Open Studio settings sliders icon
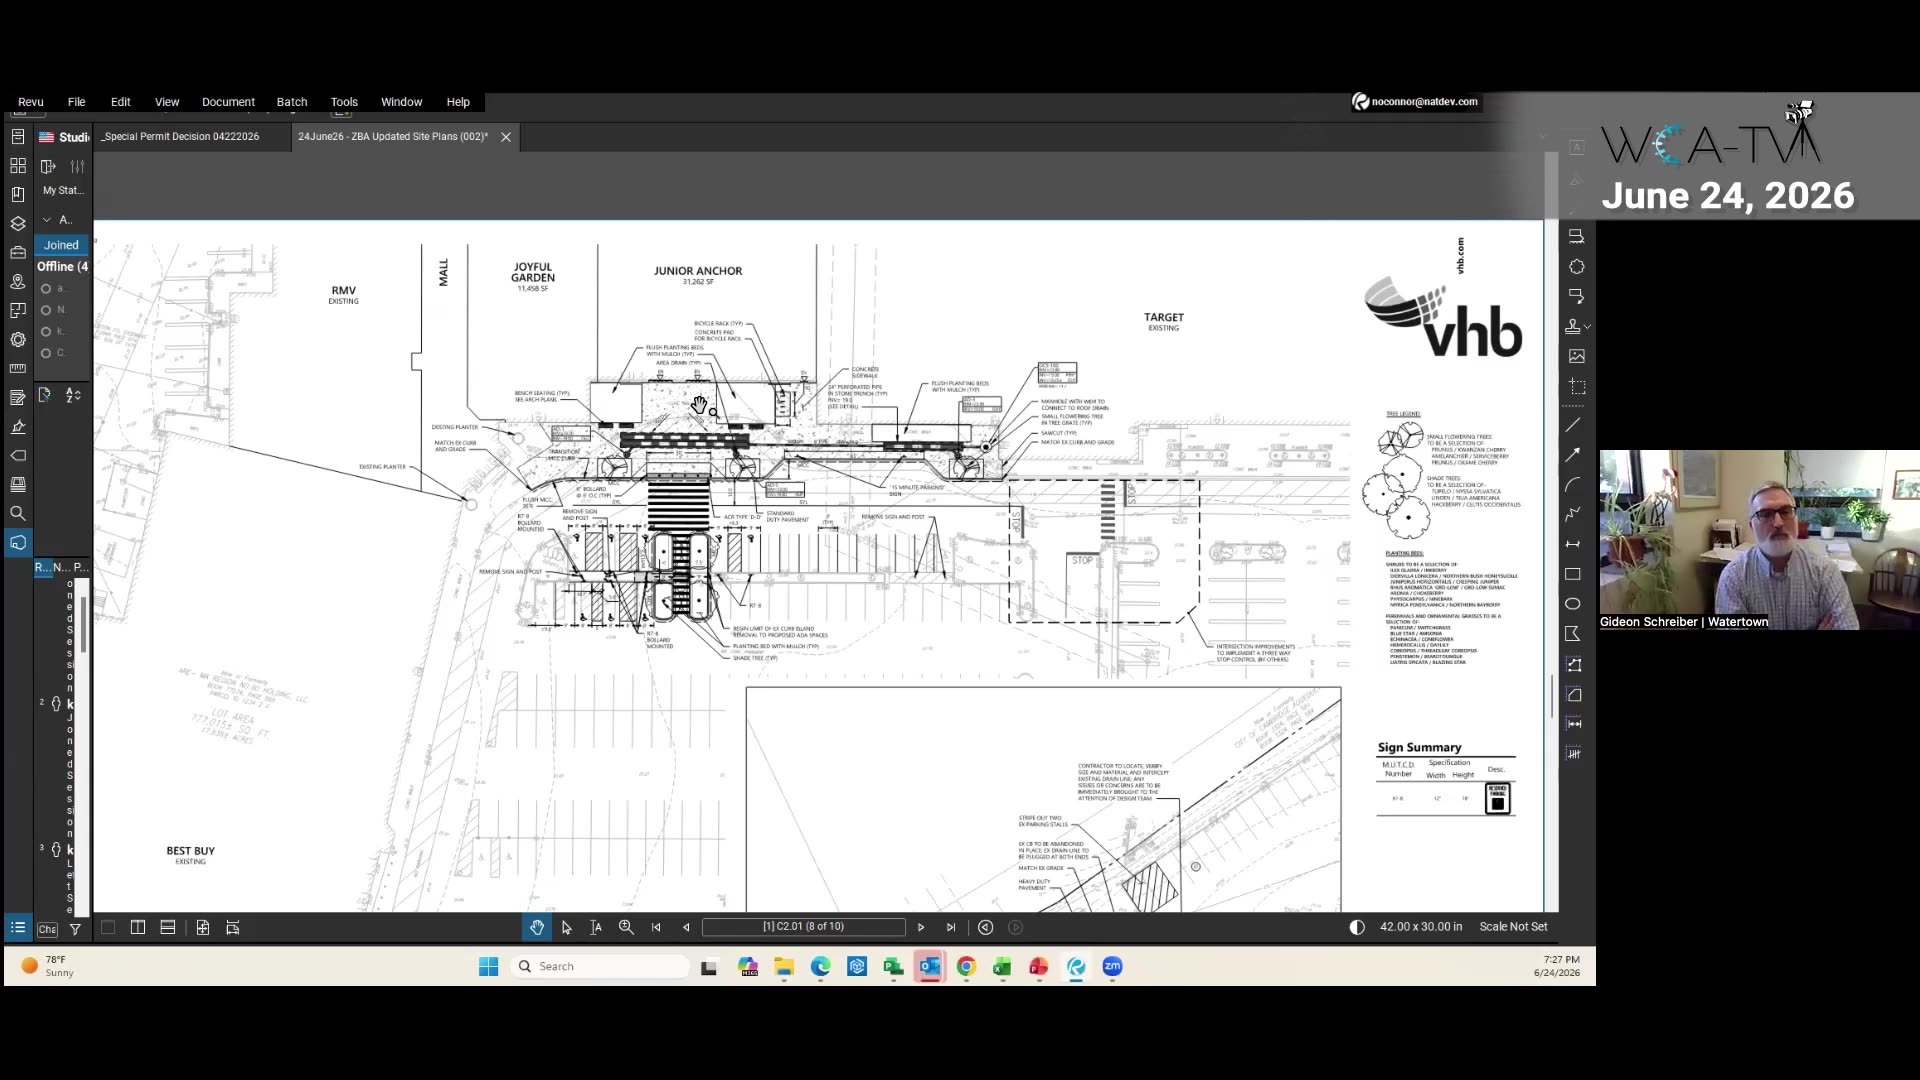 pos(77,166)
